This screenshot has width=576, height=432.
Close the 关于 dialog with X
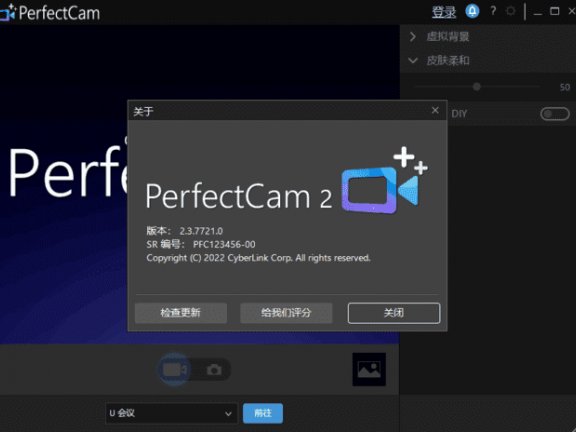pos(435,110)
